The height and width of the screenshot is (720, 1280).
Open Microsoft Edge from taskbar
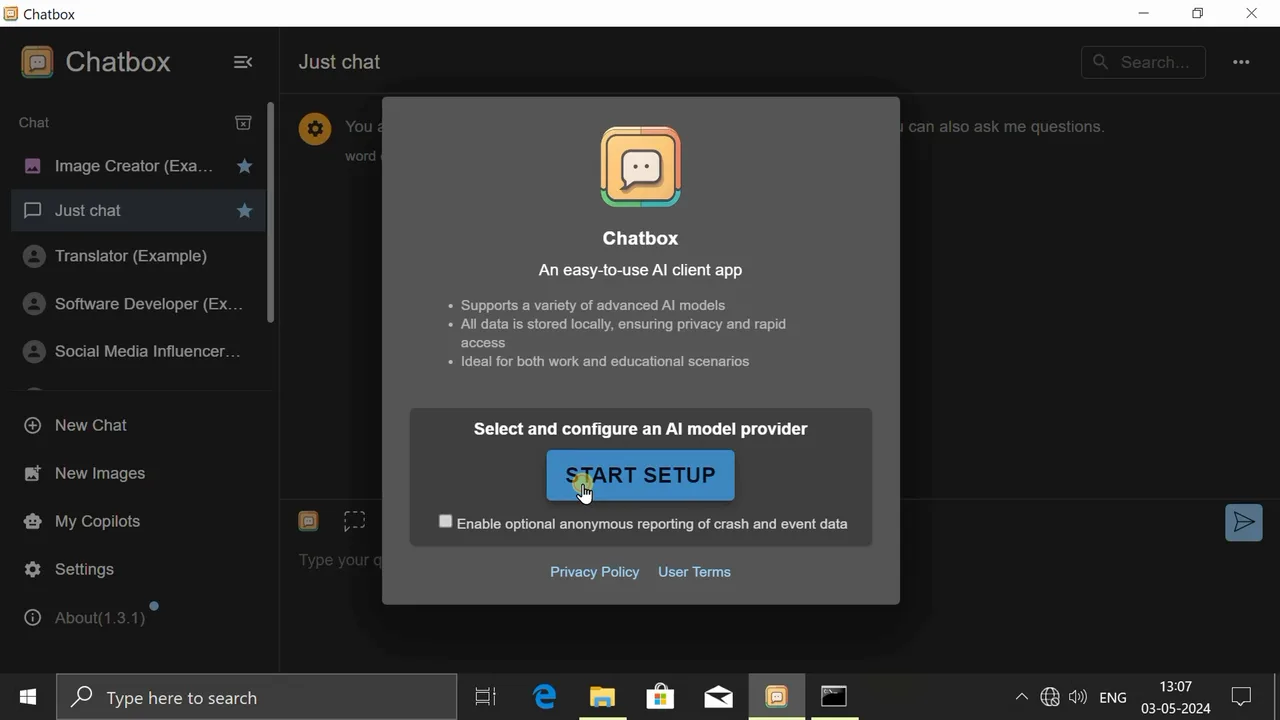(544, 697)
